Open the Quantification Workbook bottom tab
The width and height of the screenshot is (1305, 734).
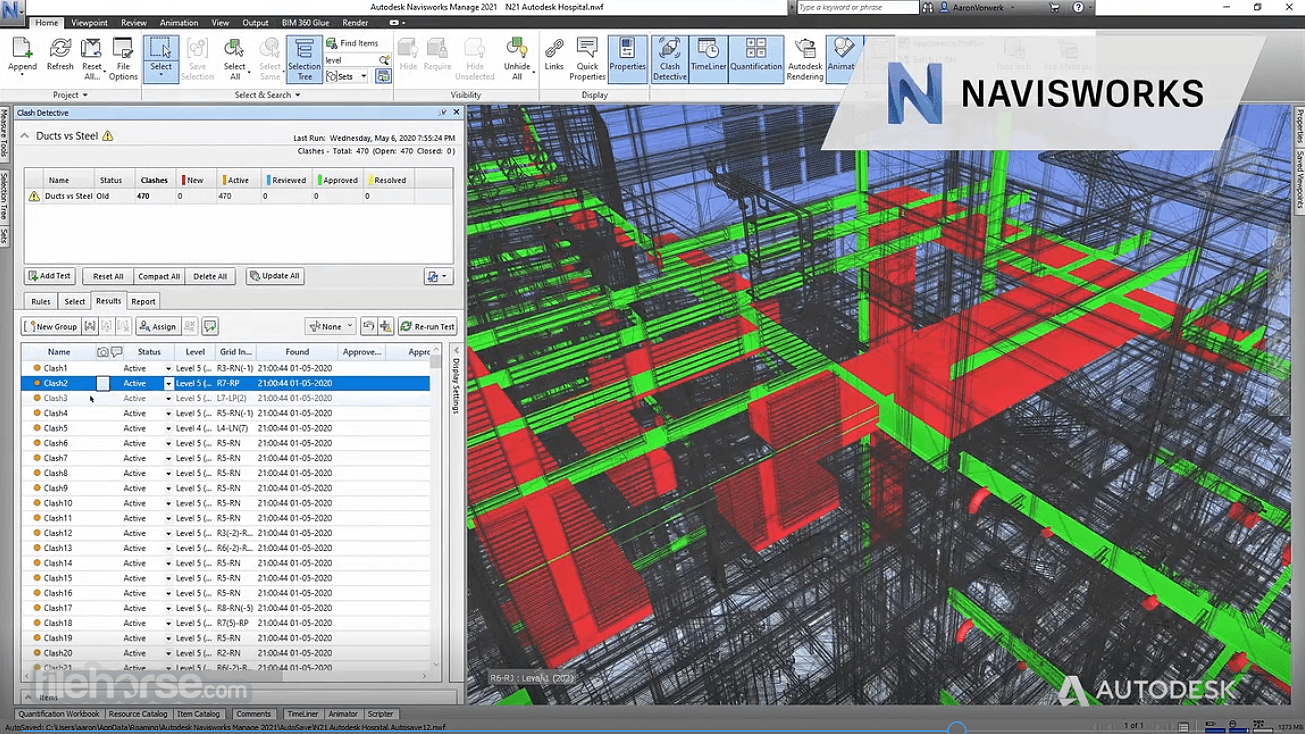[59, 714]
